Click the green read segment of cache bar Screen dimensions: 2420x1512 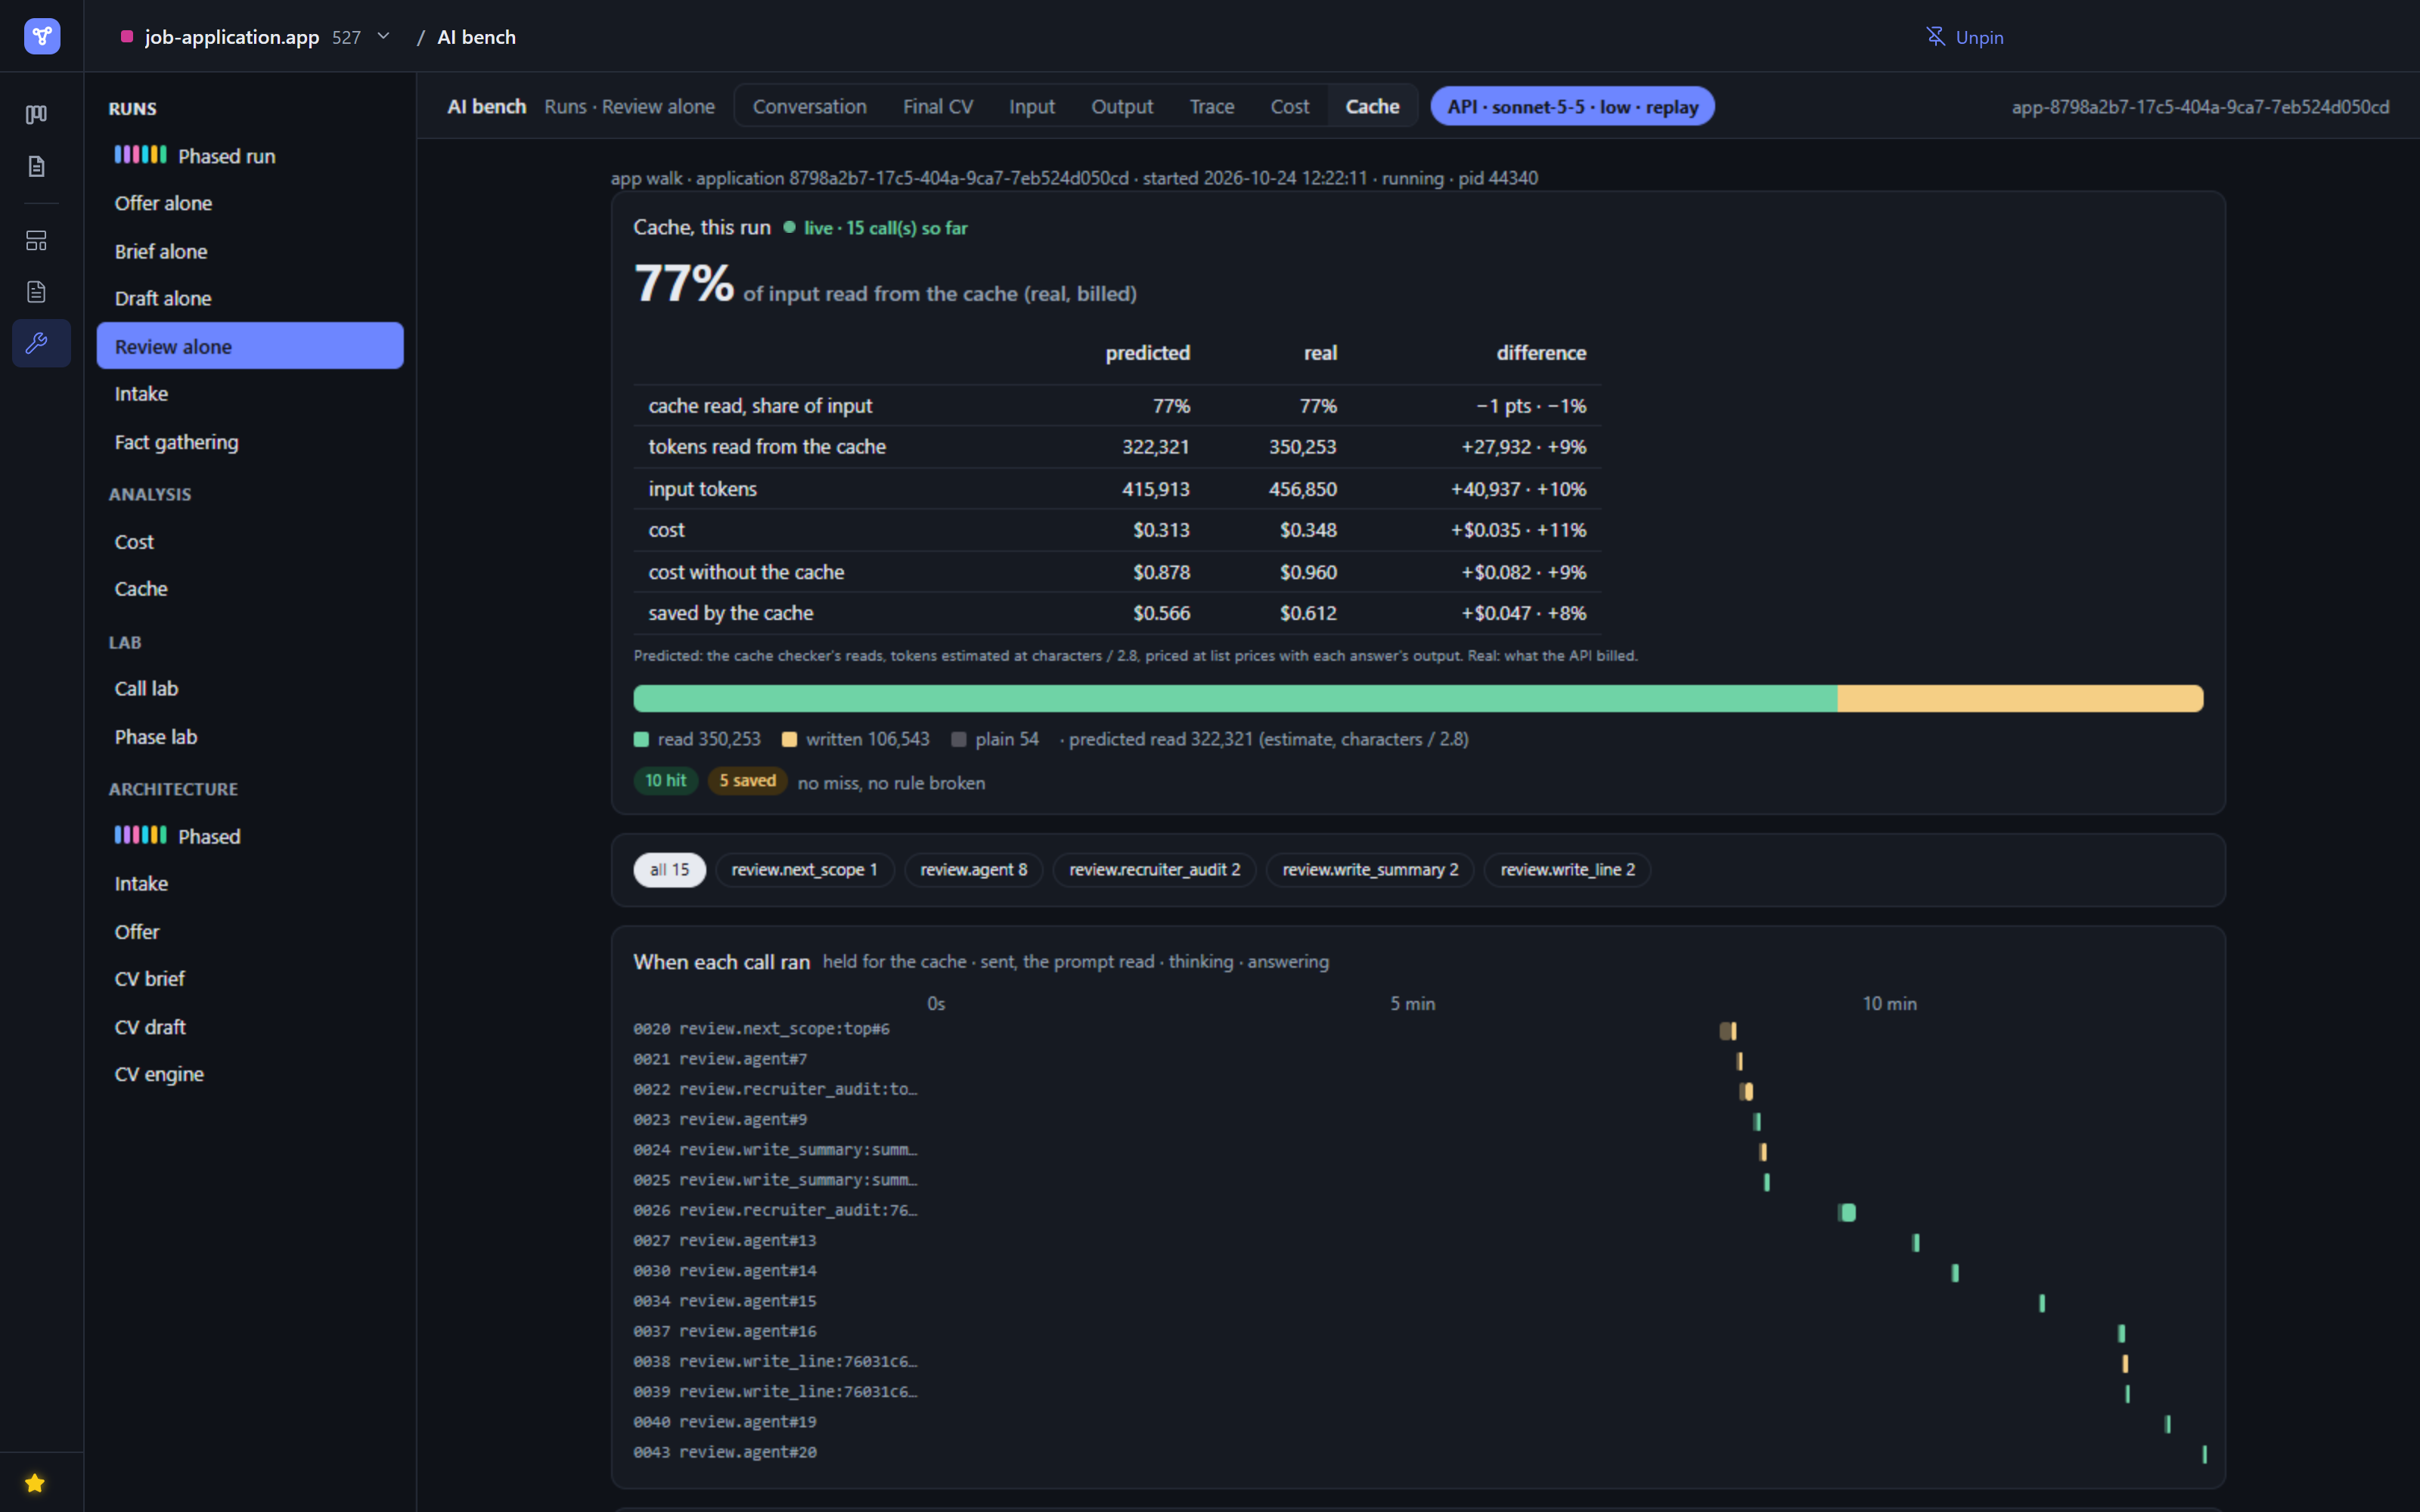tap(1235, 698)
